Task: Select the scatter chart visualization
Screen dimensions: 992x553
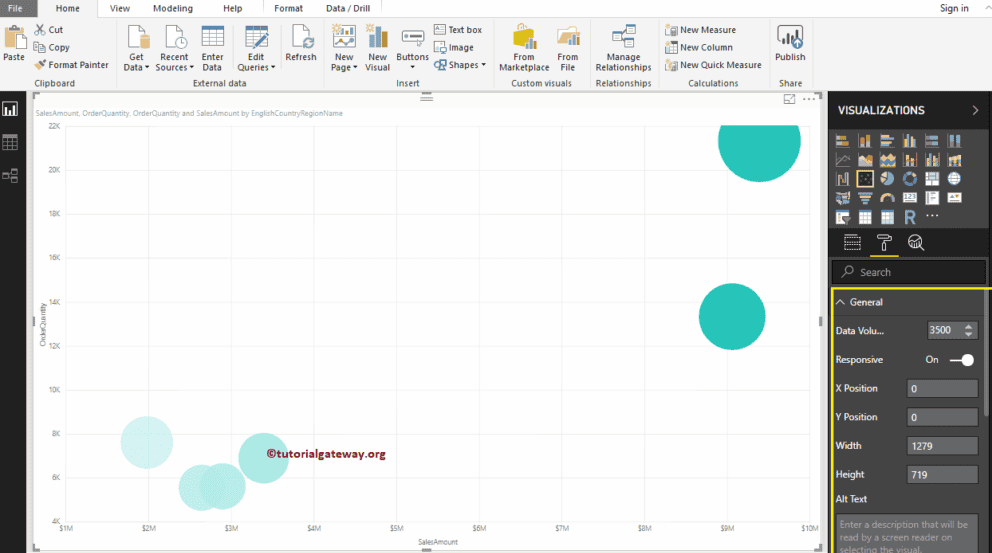Action: point(865,179)
